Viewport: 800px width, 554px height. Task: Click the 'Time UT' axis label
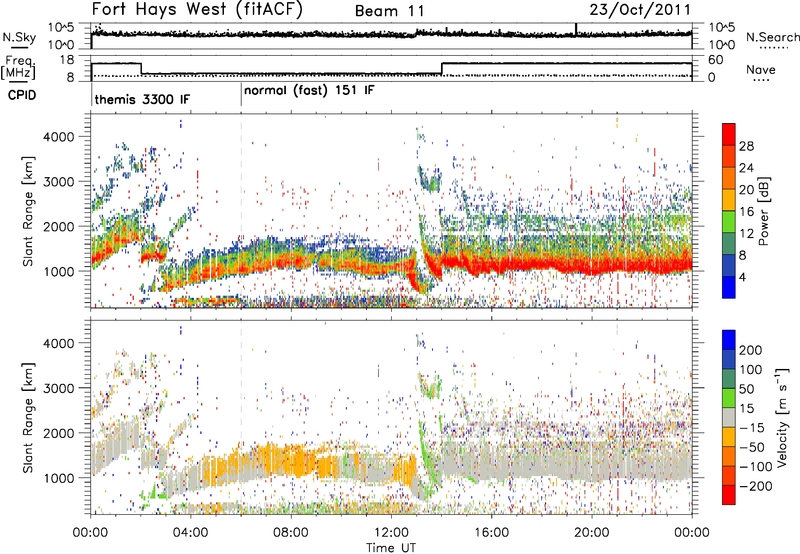pyautogui.click(x=391, y=547)
